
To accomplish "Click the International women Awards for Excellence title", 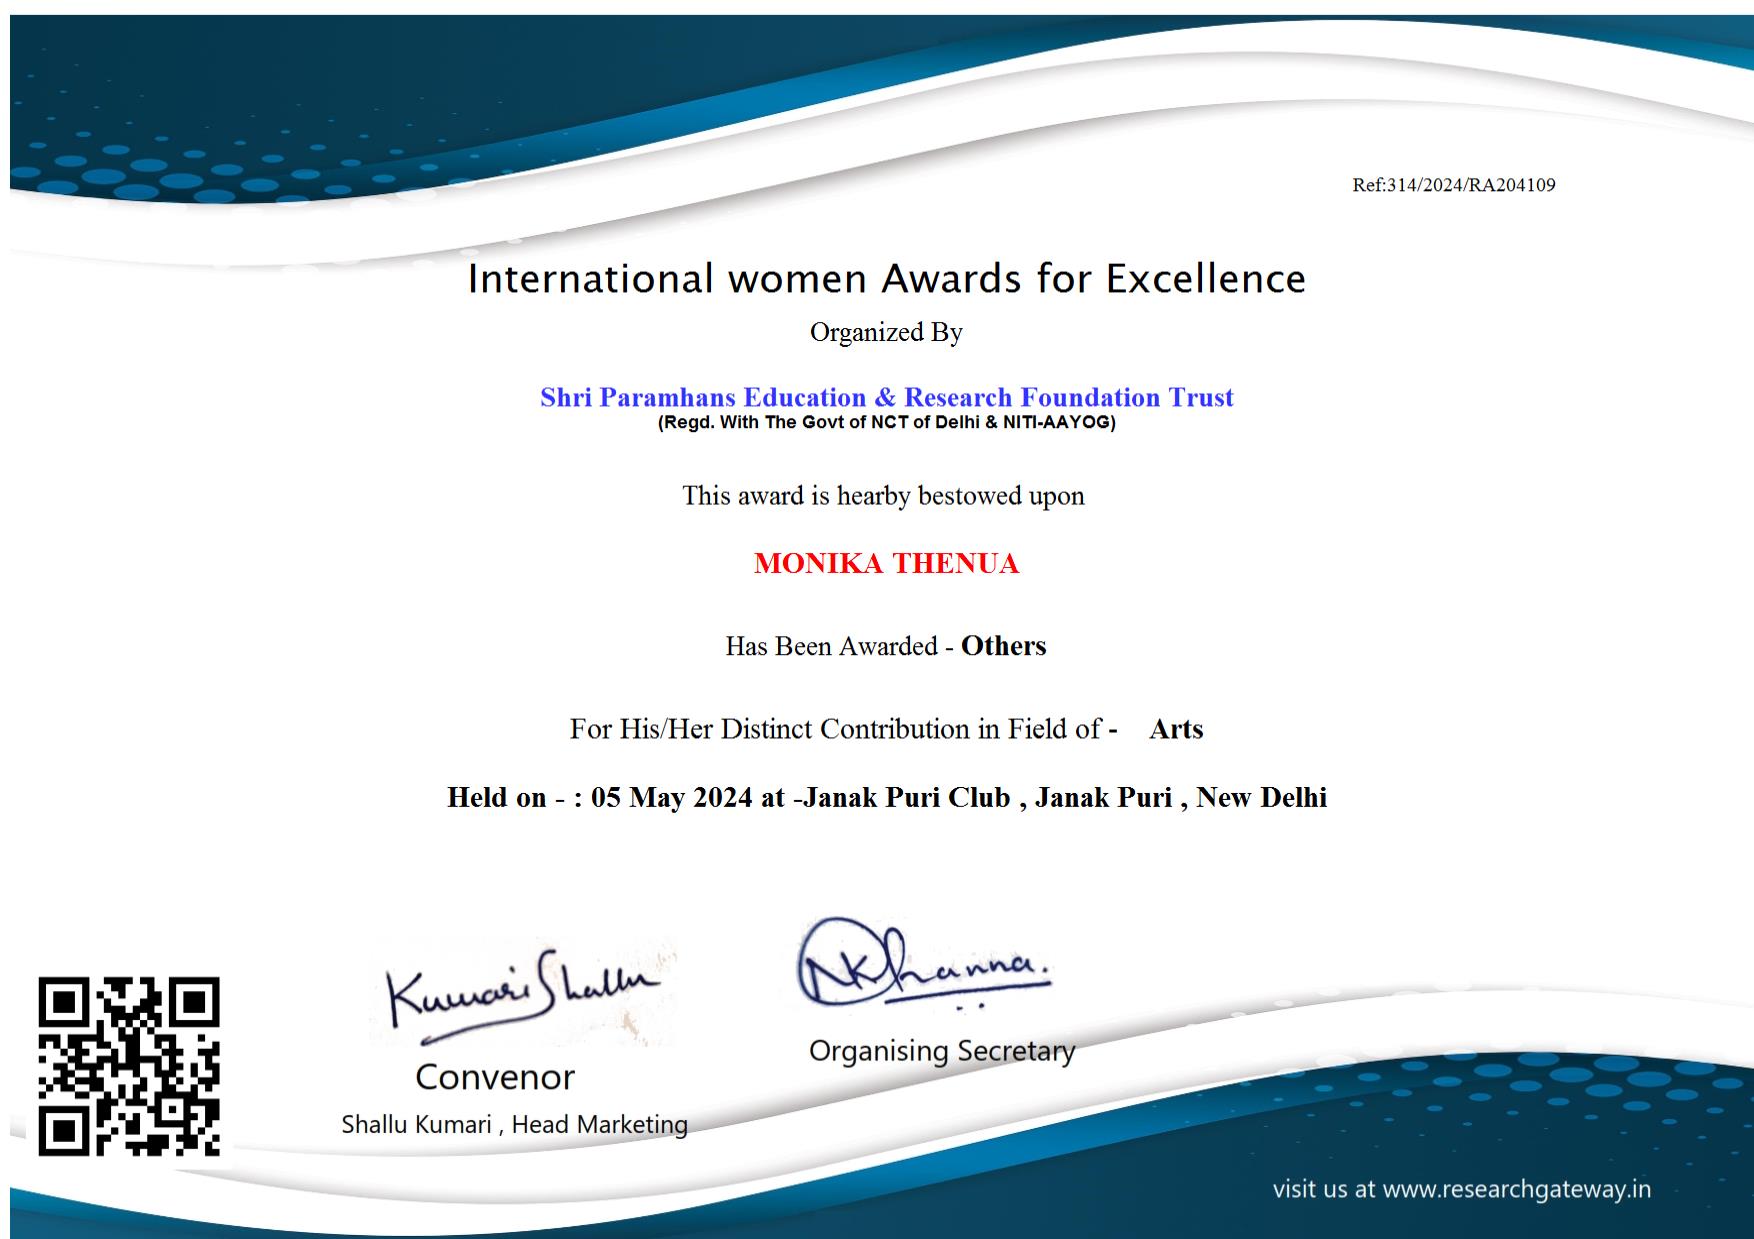I will [x=886, y=279].
